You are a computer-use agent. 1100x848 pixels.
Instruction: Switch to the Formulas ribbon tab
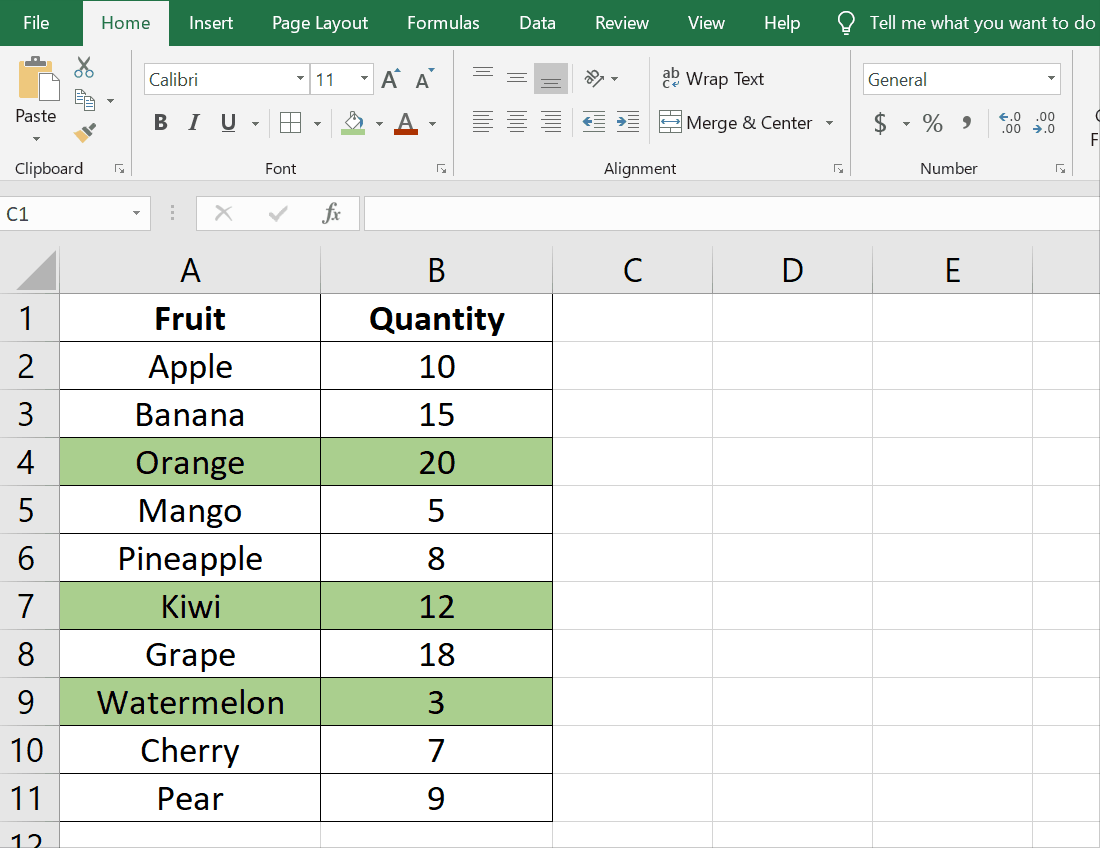coord(443,22)
